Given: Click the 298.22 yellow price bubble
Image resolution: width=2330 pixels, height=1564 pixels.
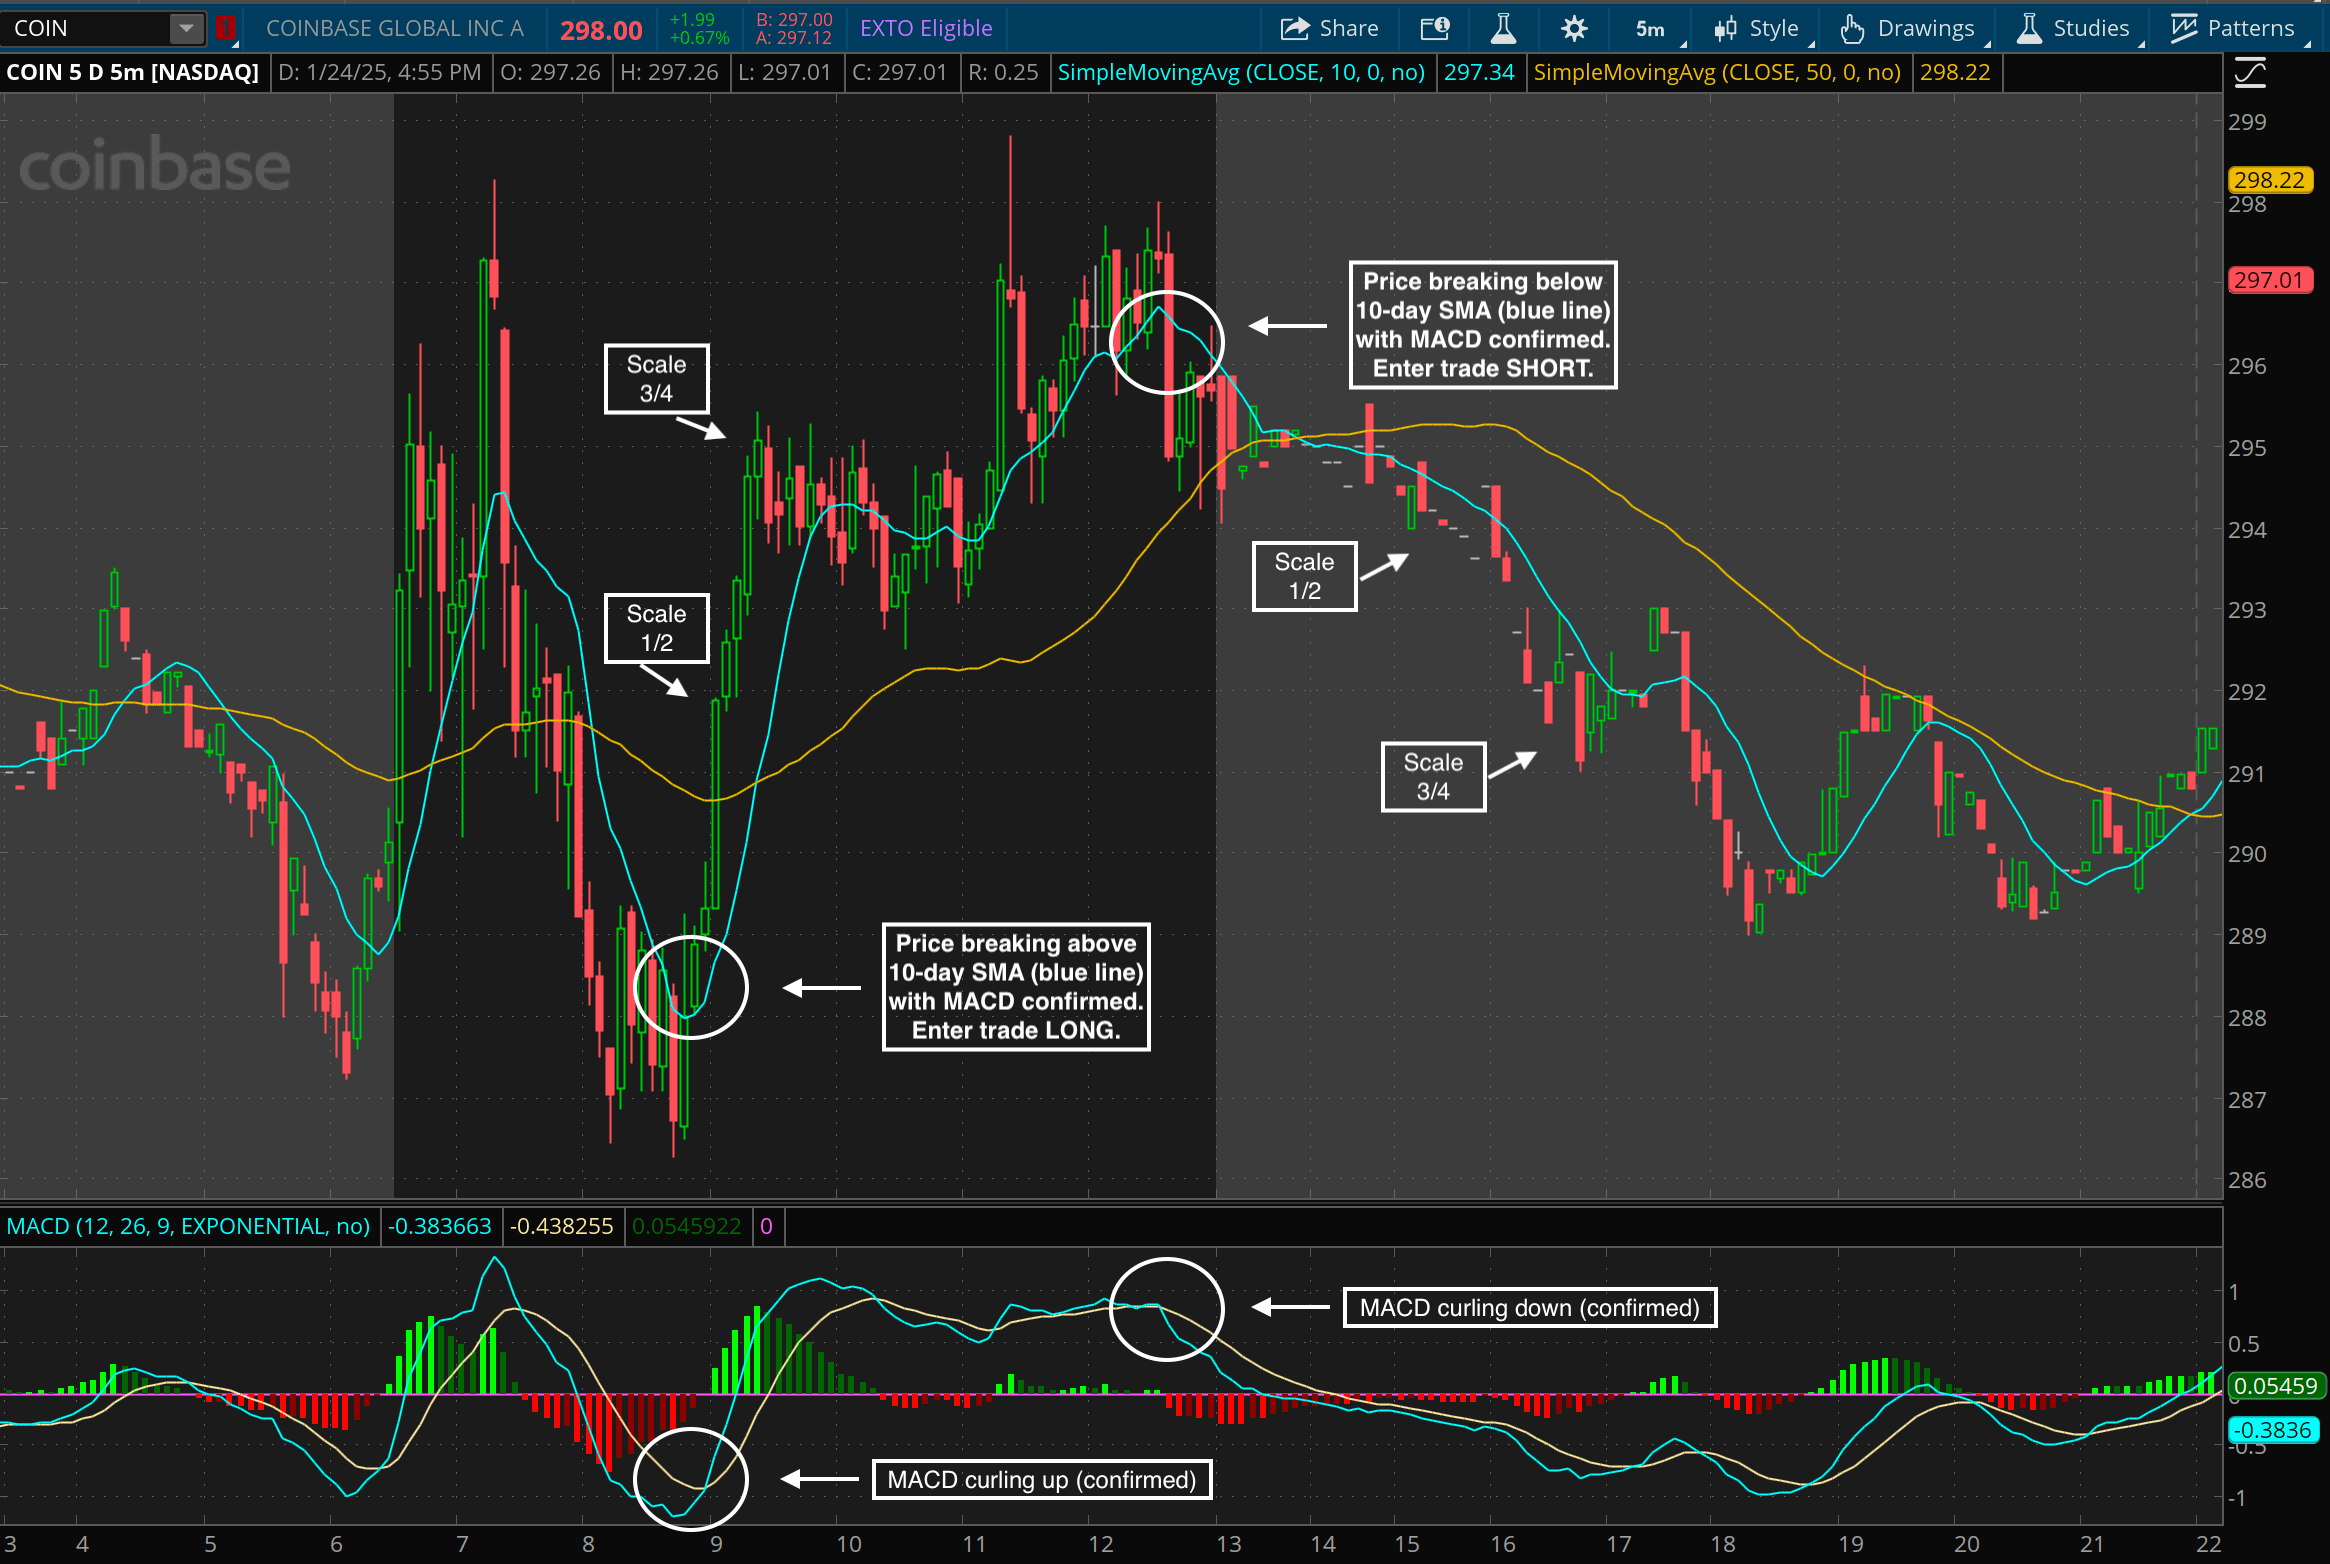Looking at the screenshot, I should point(2269,181).
